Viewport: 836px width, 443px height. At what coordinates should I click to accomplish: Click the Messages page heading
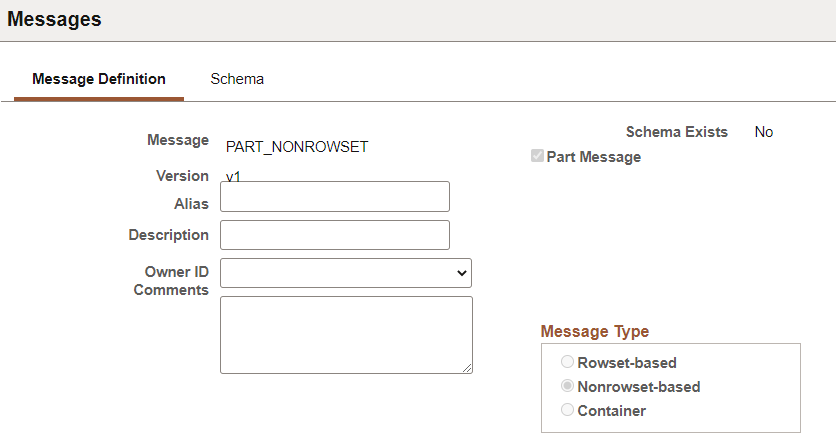(x=54, y=20)
